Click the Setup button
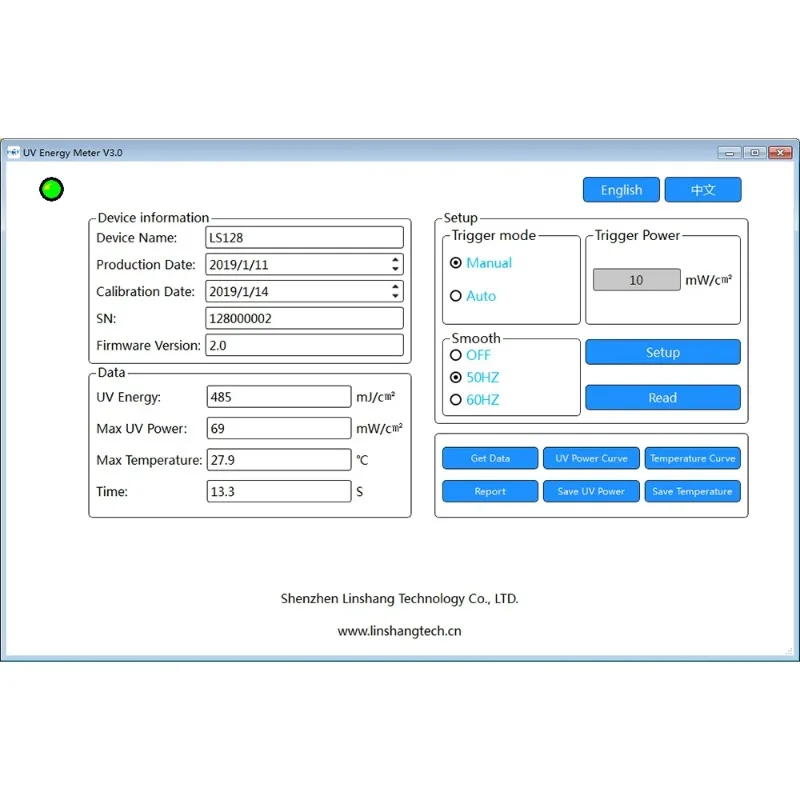This screenshot has width=800, height=800. click(663, 352)
